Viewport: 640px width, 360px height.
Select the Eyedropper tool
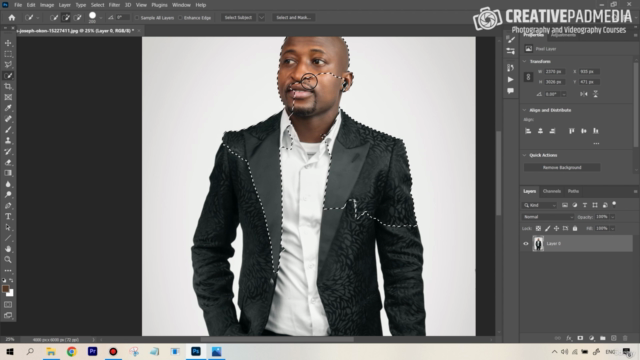coord(8,108)
